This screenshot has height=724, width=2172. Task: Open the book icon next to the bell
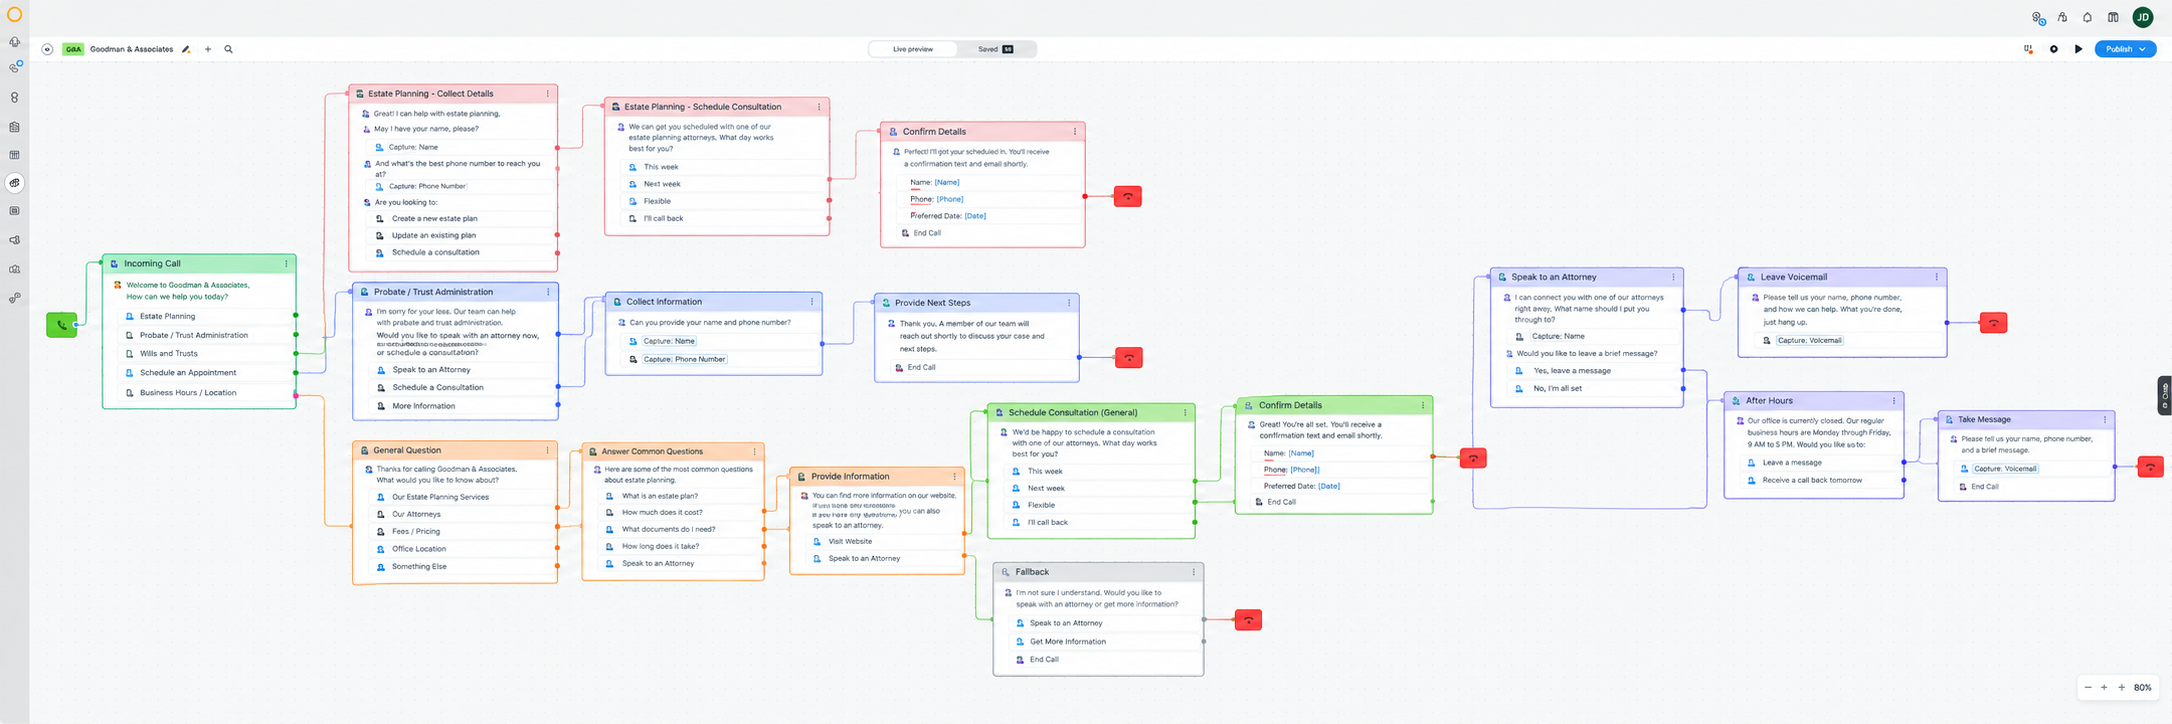pyautogui.click(x=2112, y=17)
